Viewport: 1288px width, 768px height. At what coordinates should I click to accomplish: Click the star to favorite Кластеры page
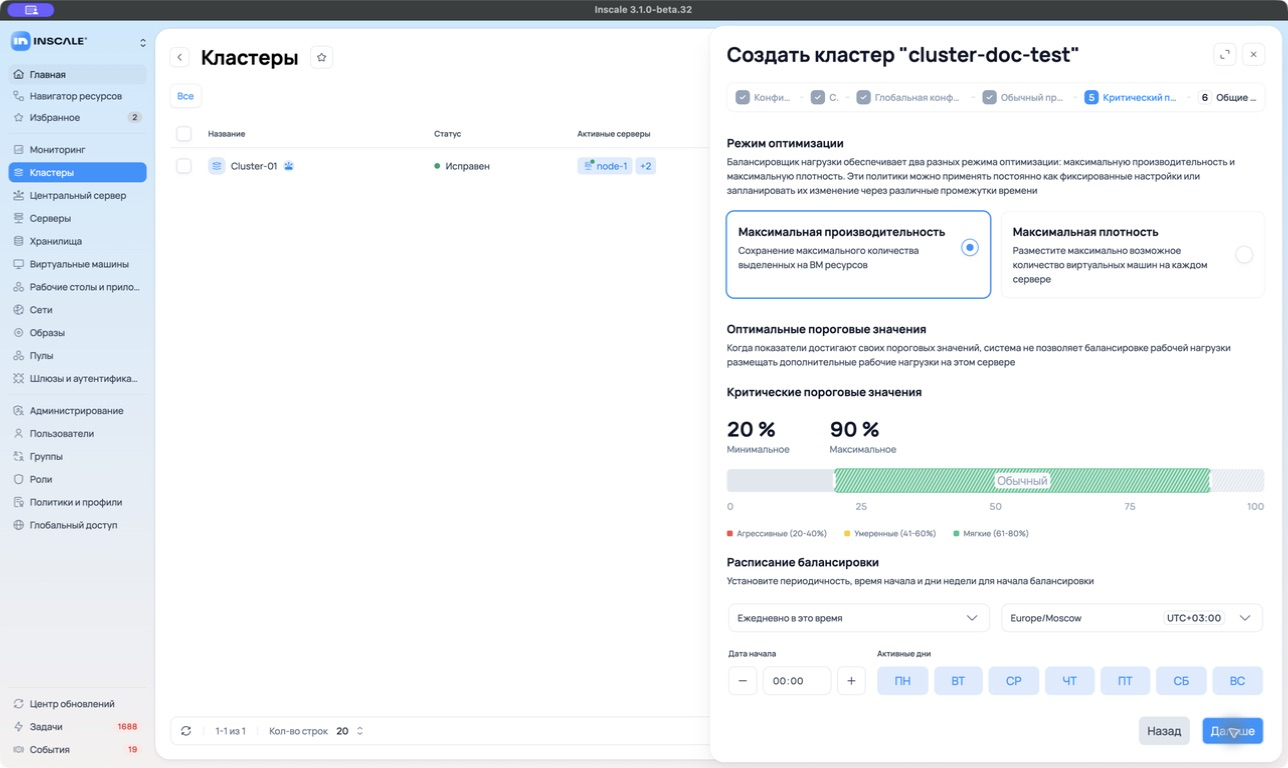pos(321,58)
